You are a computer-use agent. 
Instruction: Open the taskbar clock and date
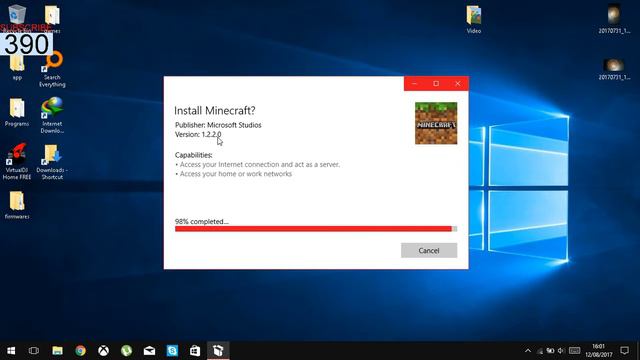coord(599,351)
